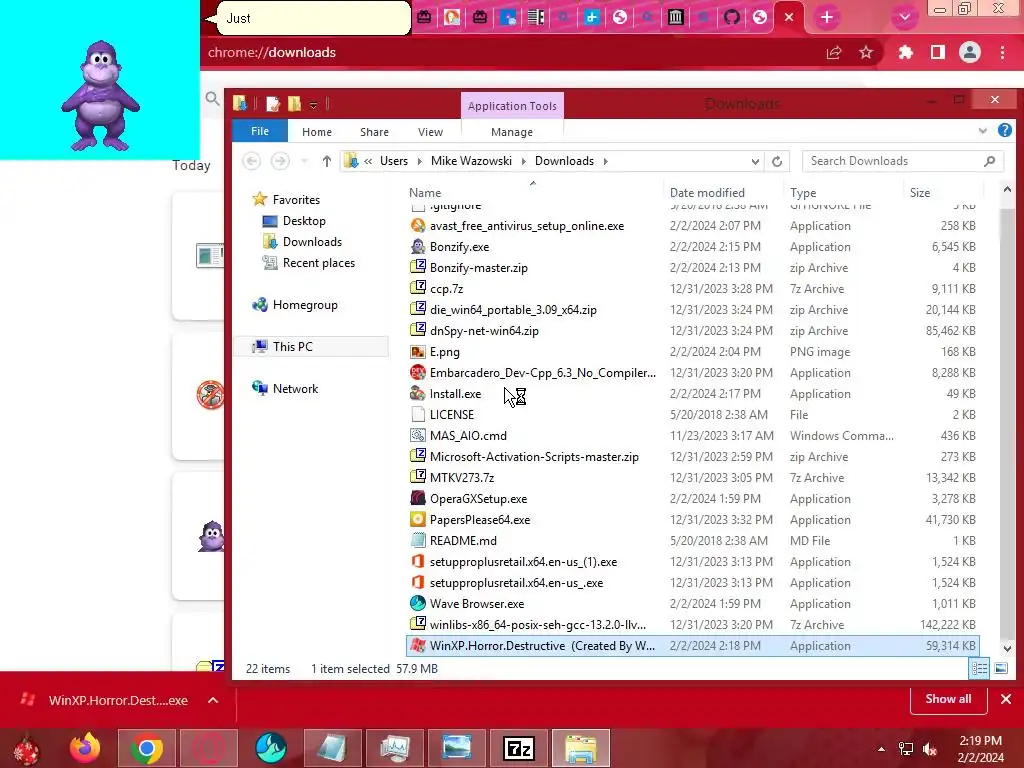Select E.png image icon
The height and width of the screenshot is (768, 1024).
pos(417,352)
